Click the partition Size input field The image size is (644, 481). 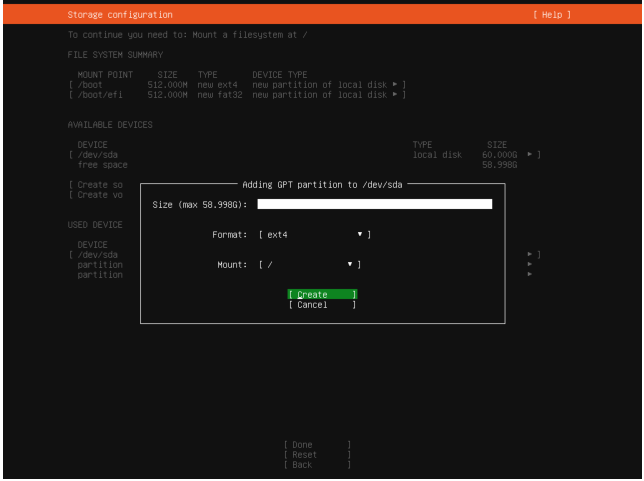[374, 205]
